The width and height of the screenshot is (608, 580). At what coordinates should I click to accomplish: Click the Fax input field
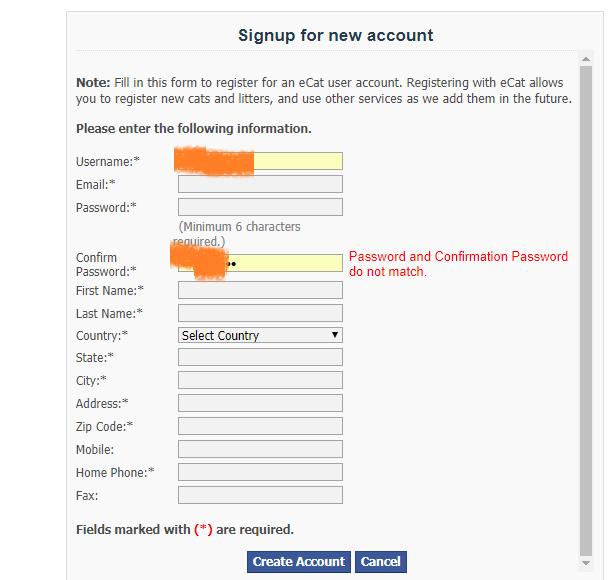[x=260, y=495]
